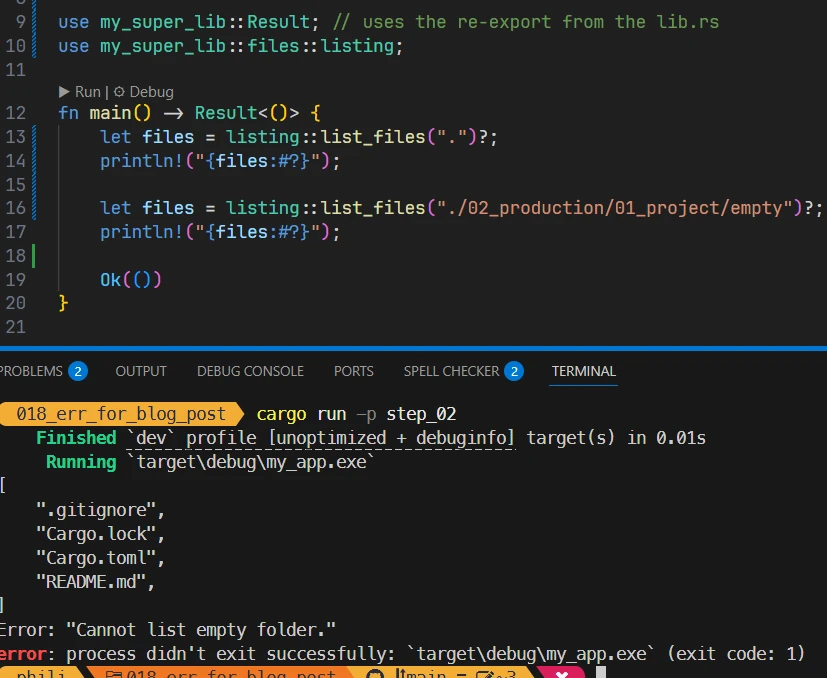Open the Output tab

(x=141, y=371)
